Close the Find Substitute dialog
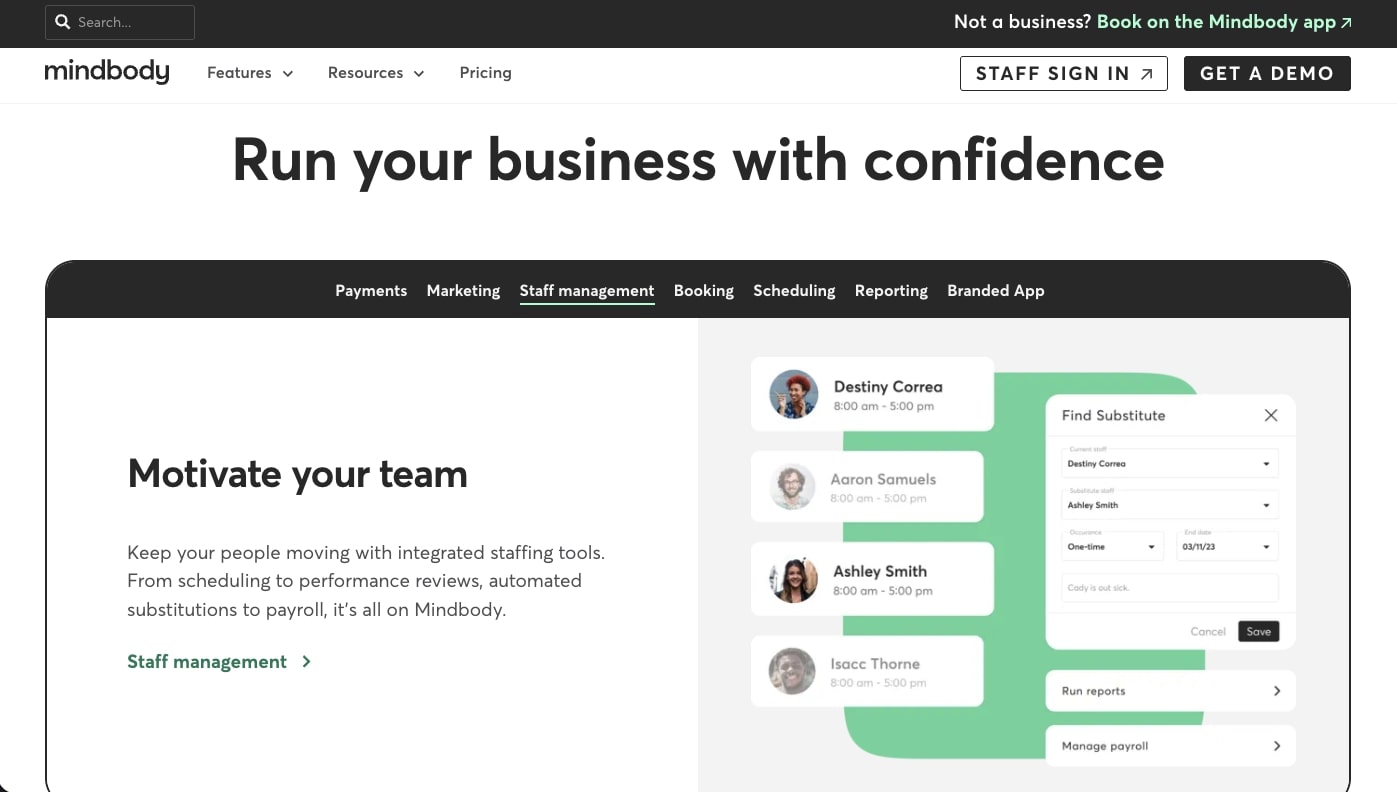 pos(1271,415)
